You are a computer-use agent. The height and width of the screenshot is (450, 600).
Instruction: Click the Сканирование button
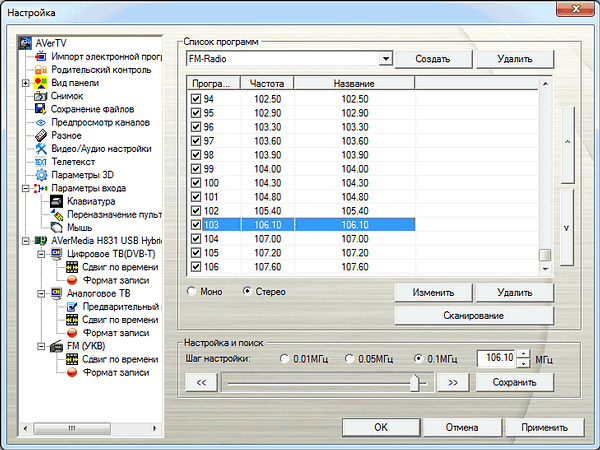[474, 316]
